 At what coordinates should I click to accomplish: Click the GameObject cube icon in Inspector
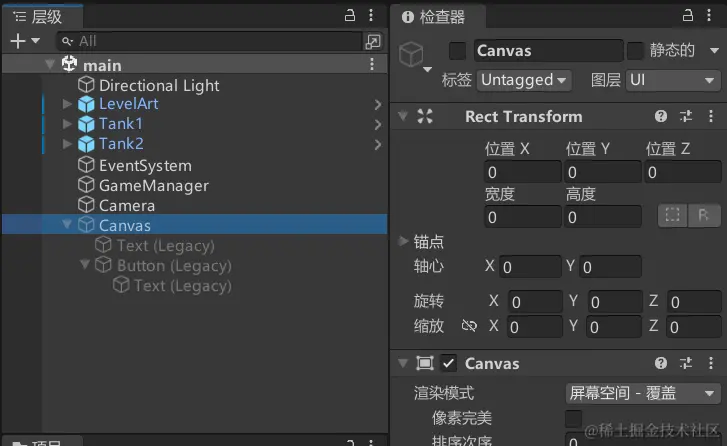point(411,54)
